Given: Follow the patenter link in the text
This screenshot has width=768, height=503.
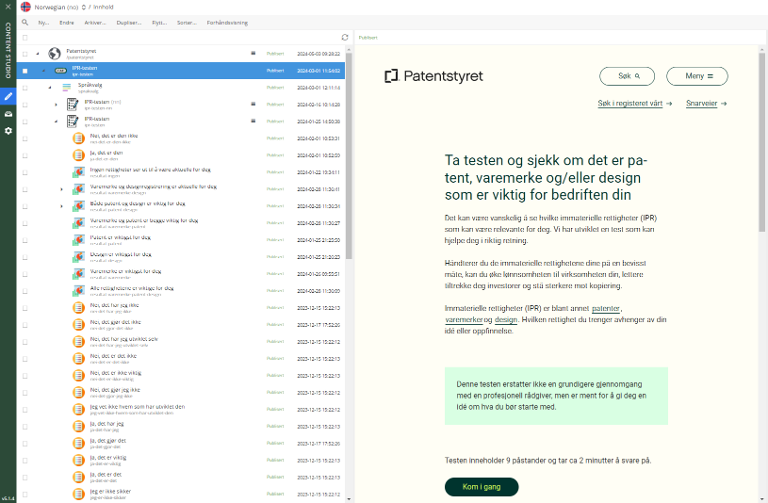Looking at the screenshot, I should (x=606, y=308).
